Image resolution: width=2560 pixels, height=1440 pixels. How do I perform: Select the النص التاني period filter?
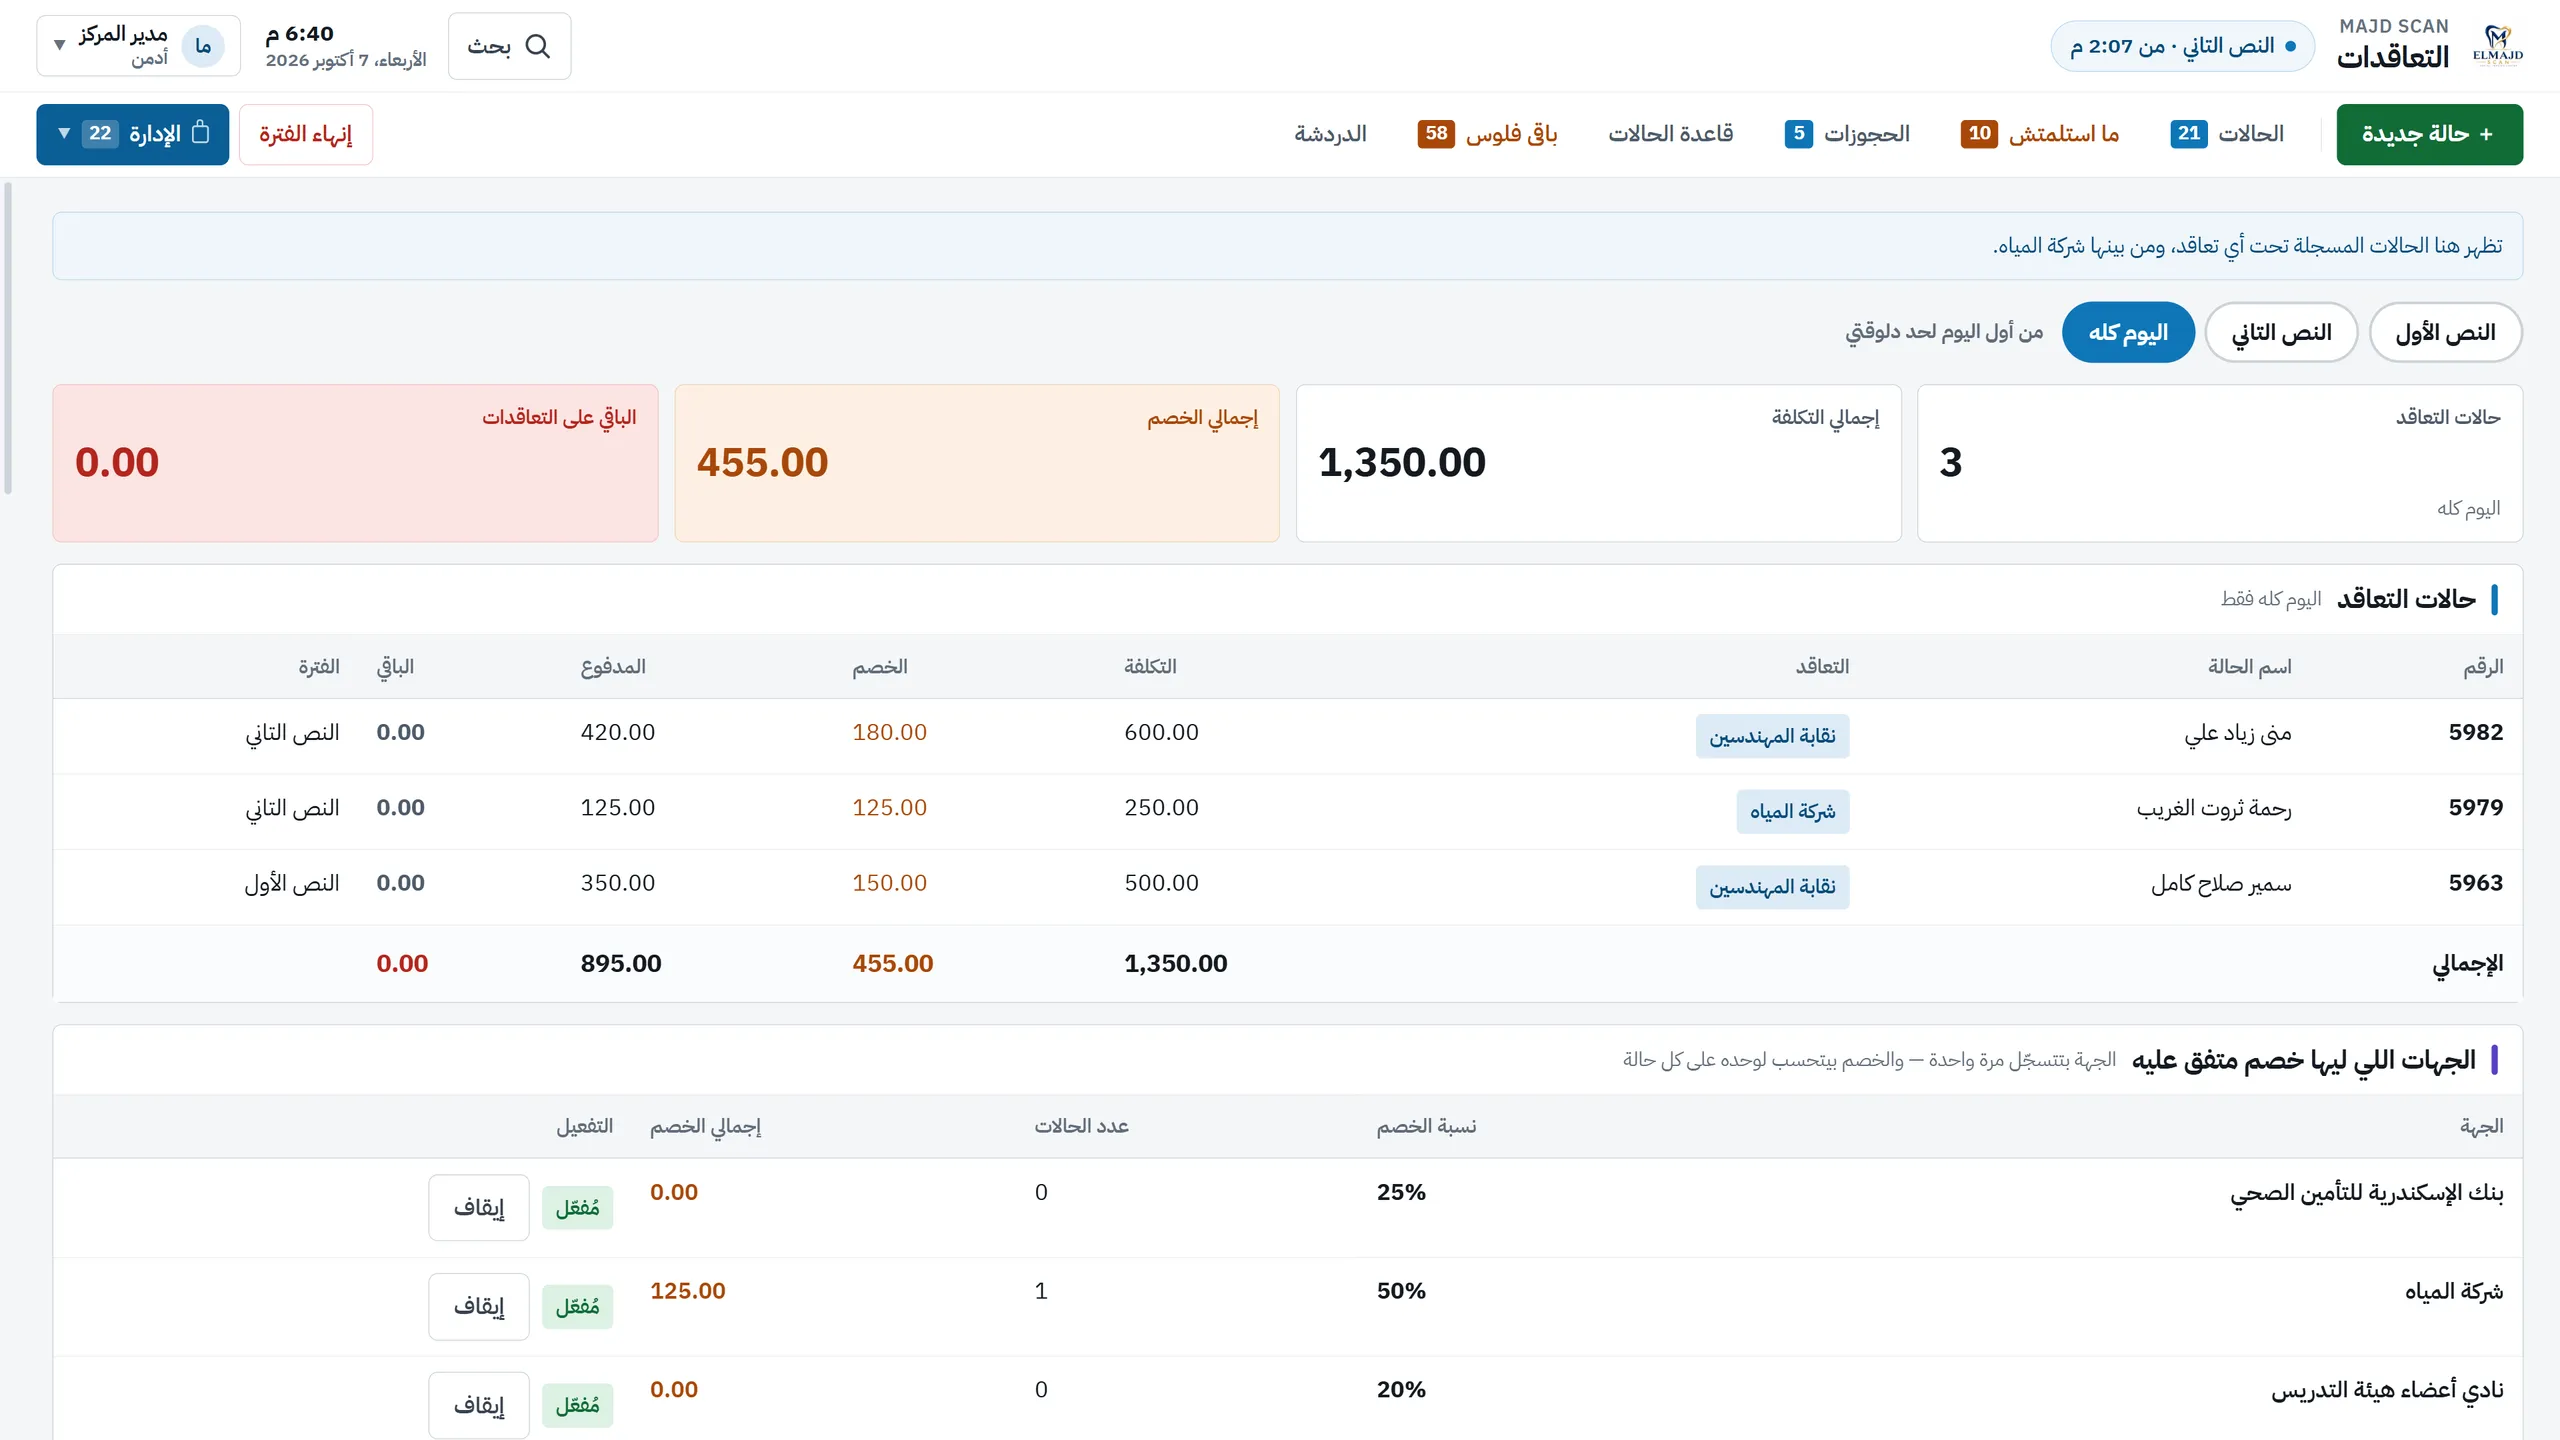coord(2281,332)
